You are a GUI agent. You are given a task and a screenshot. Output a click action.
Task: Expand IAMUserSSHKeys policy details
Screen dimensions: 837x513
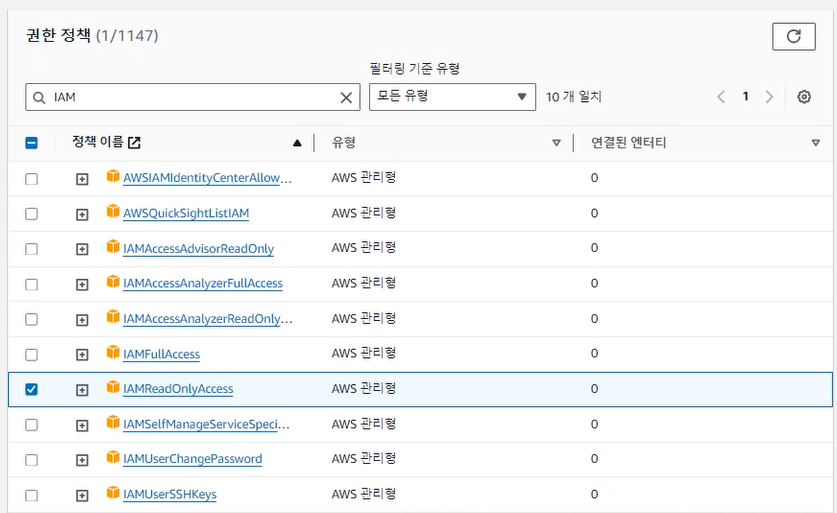[x=82, y=496]
